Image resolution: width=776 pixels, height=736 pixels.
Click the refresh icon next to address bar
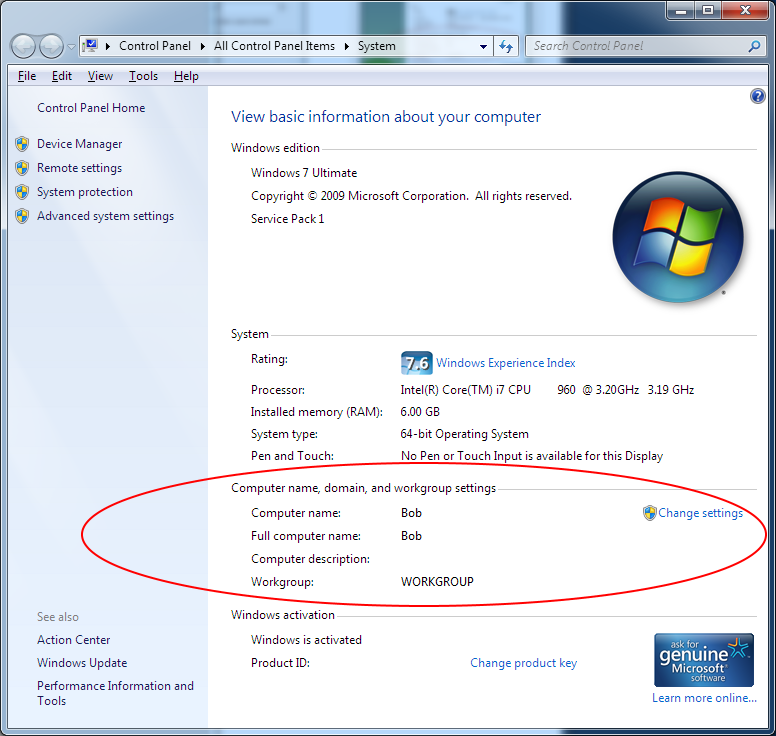click(506, 46)
